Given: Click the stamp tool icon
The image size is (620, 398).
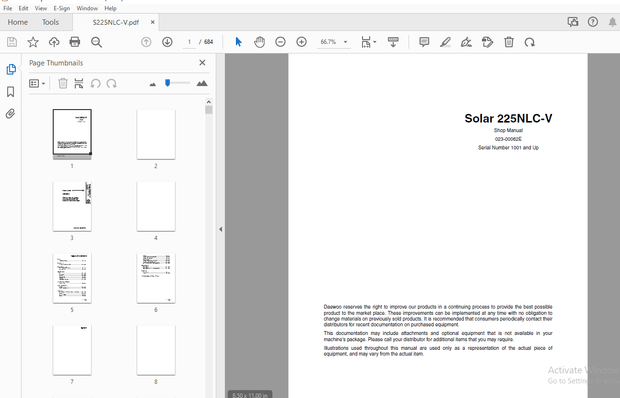Looking at the screenshot, I should (x=488, y=42).
